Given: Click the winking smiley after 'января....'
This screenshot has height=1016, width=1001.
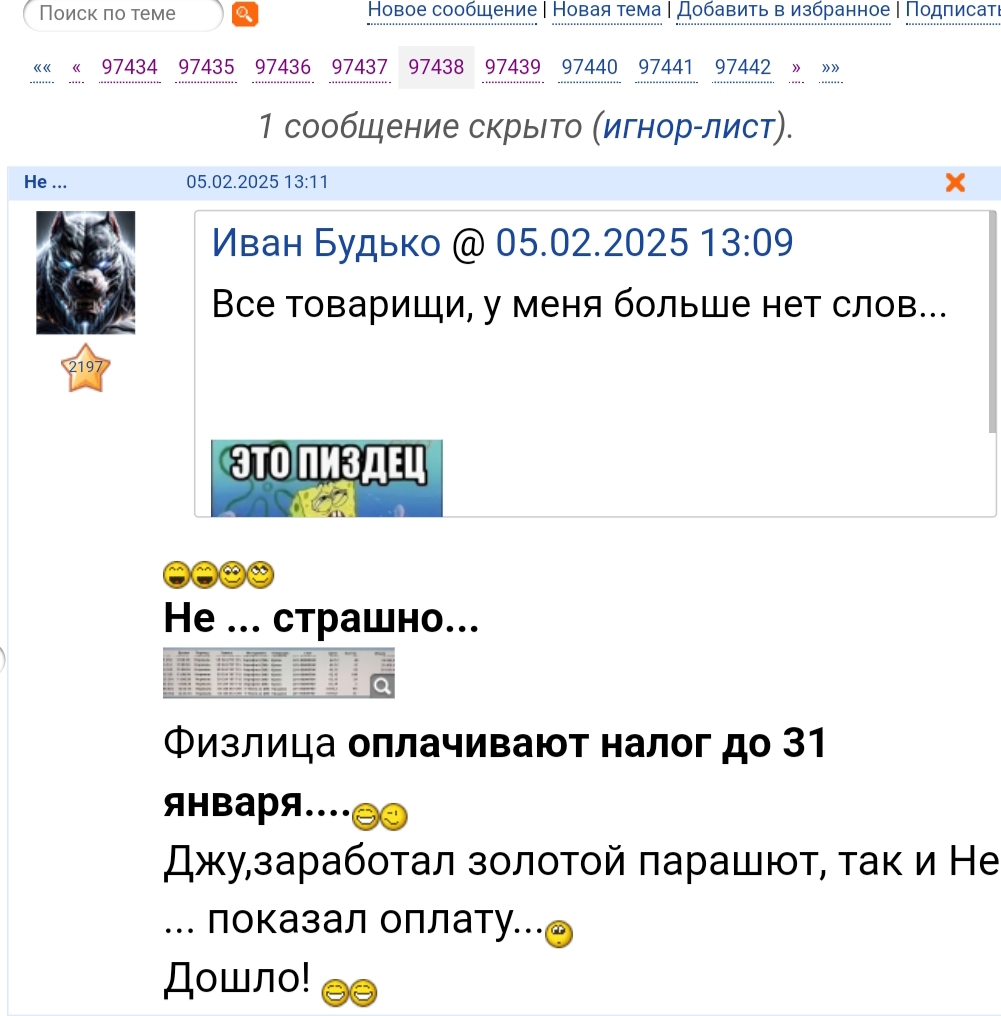Looking at the screenshot, I should 394,816.
